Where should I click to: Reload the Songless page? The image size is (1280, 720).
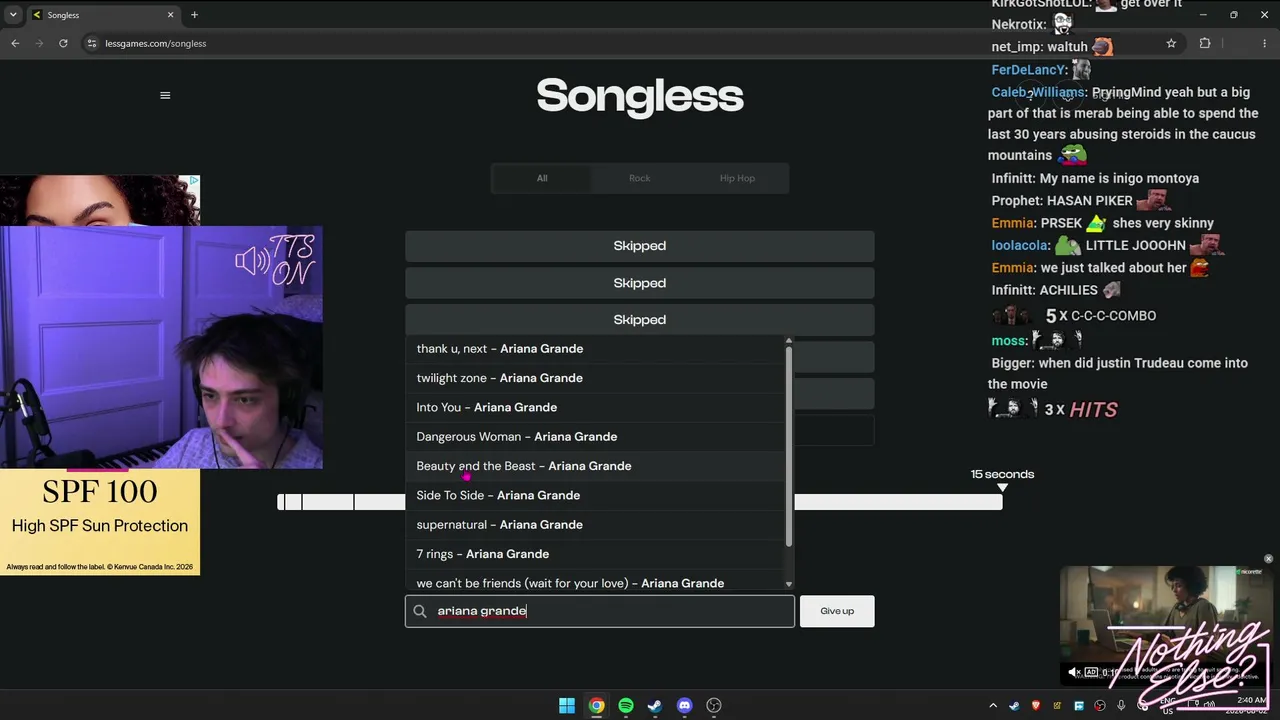[63, 43]
